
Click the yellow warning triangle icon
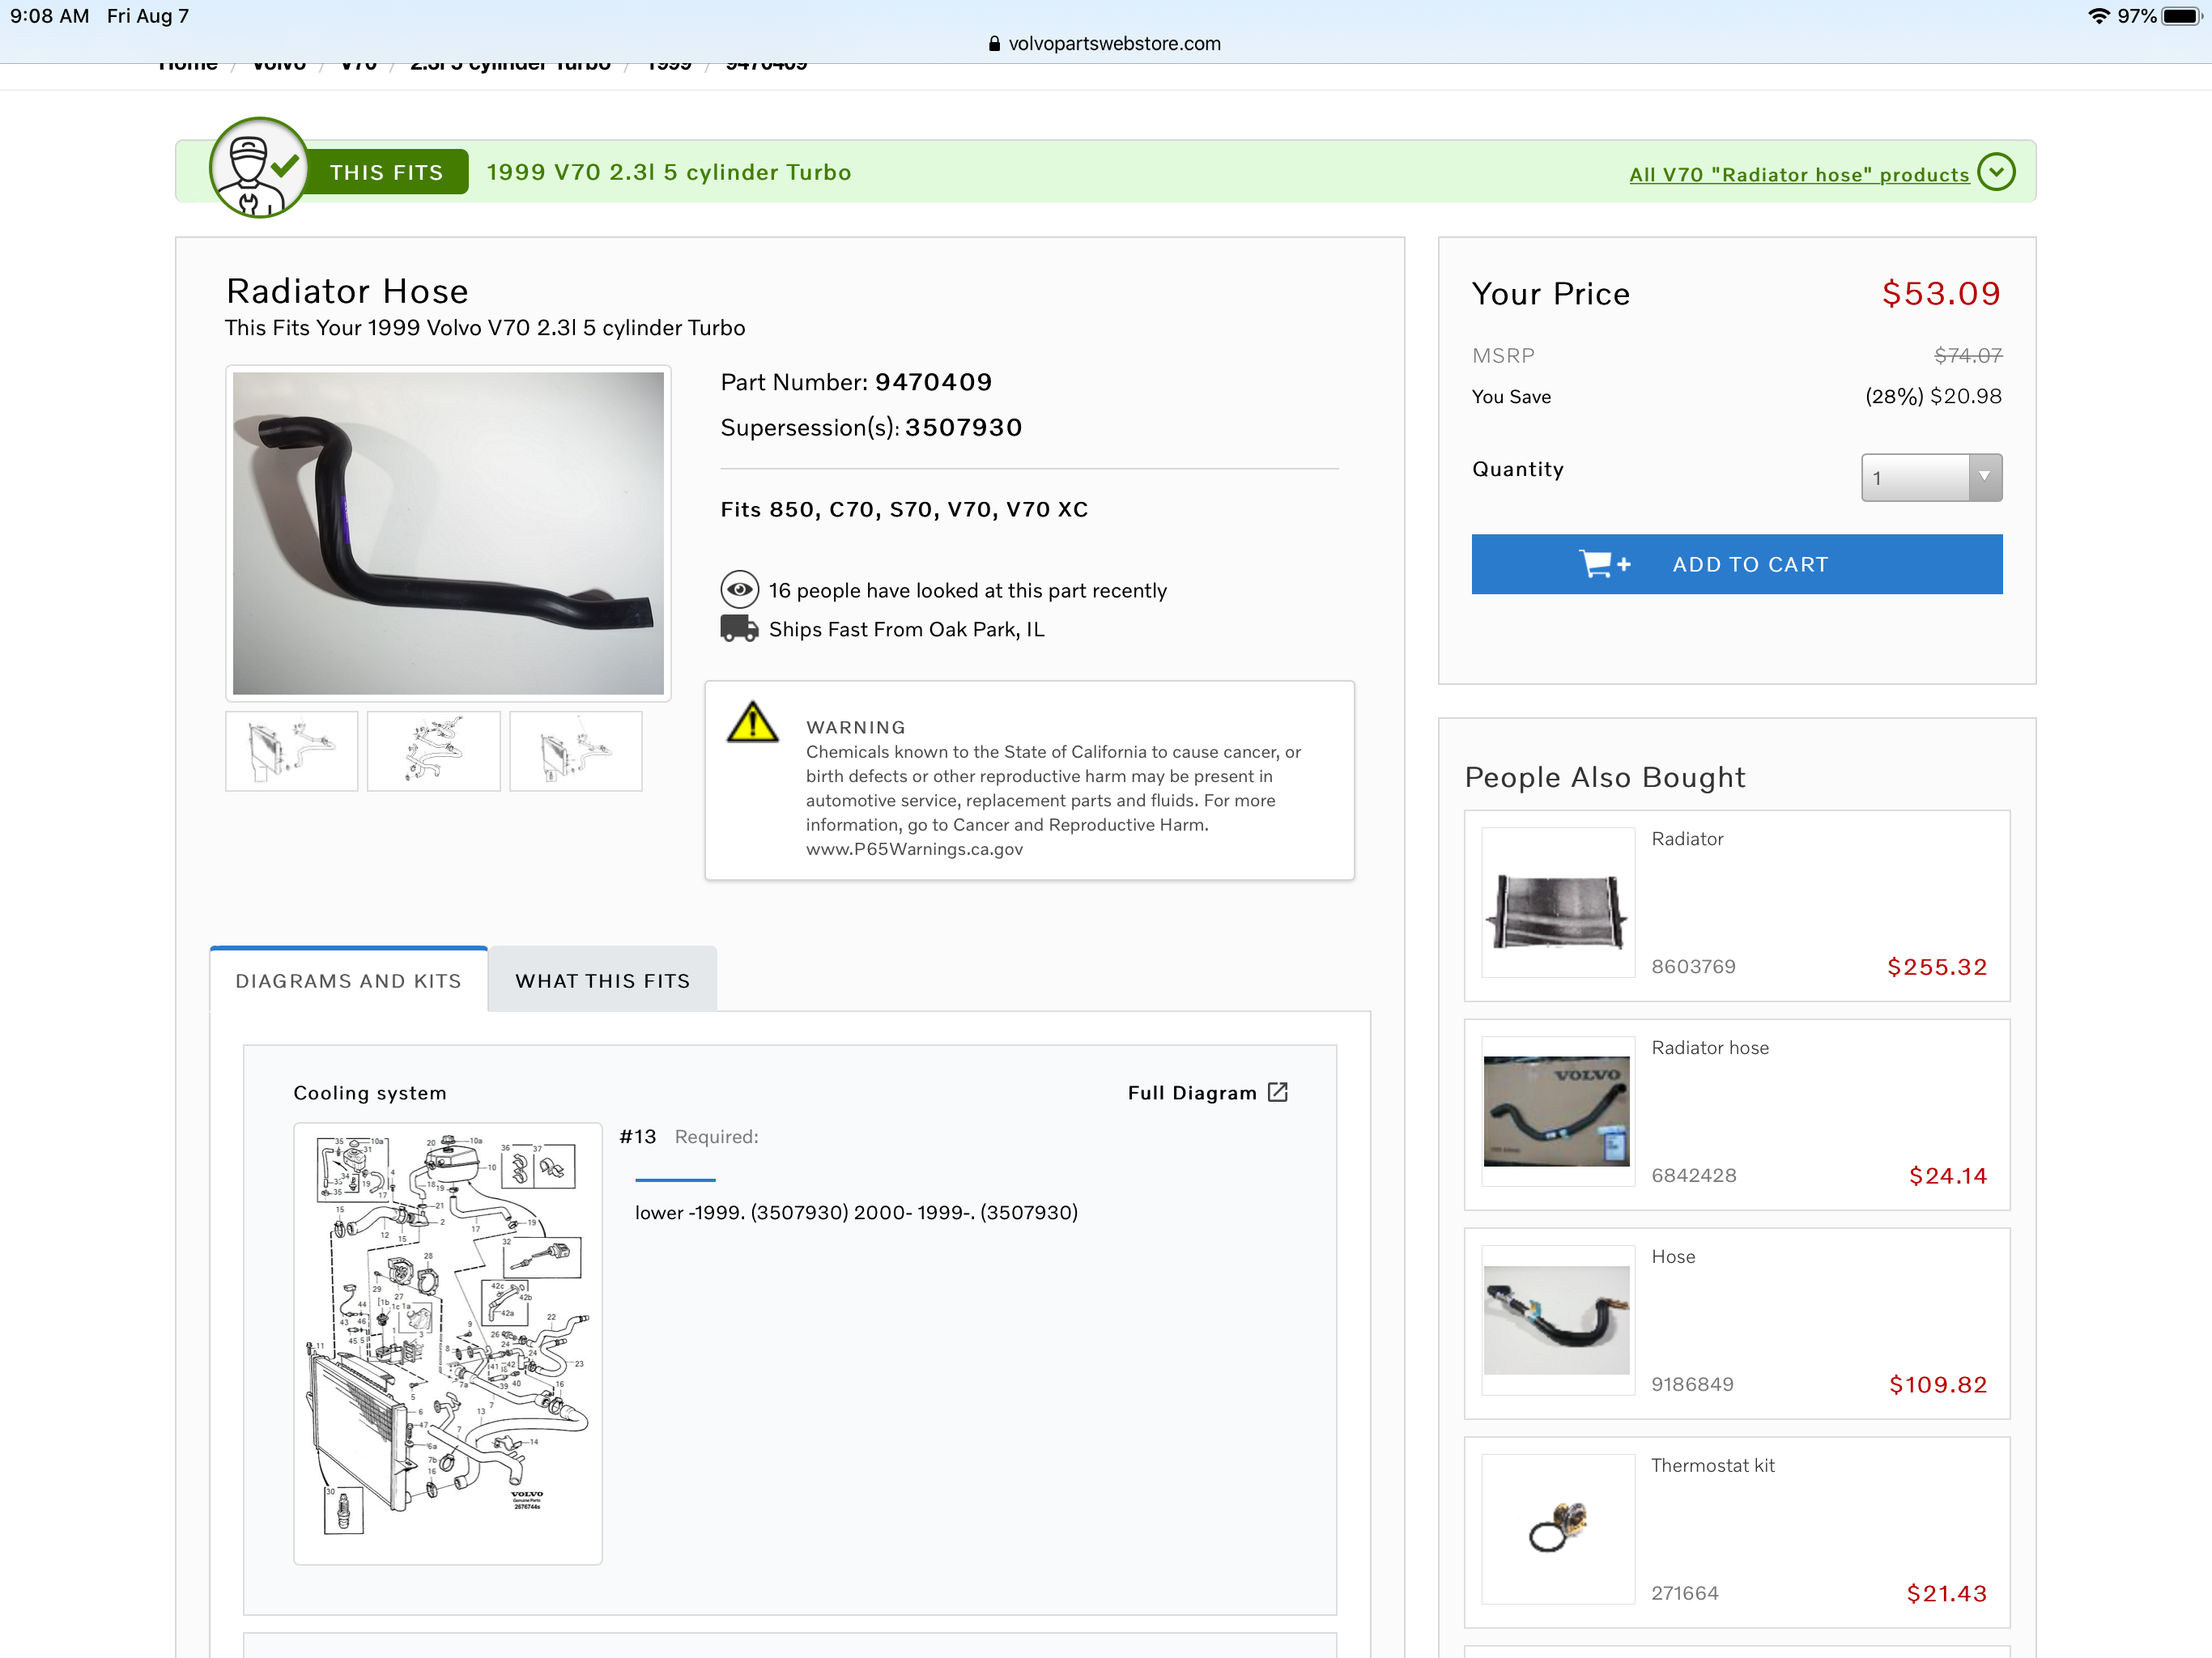pos(752,722)
